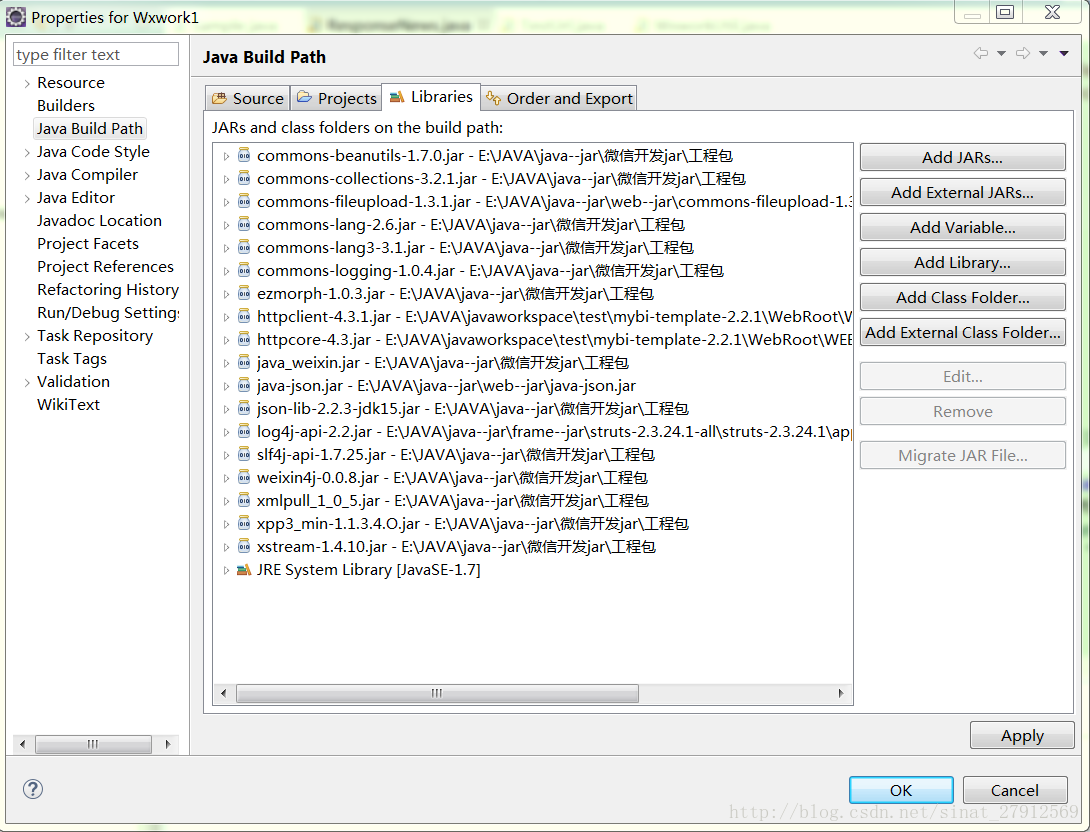Expand the JRE System Library entry
This screenshot has height=832, width=1090.
tap(226, 570)
